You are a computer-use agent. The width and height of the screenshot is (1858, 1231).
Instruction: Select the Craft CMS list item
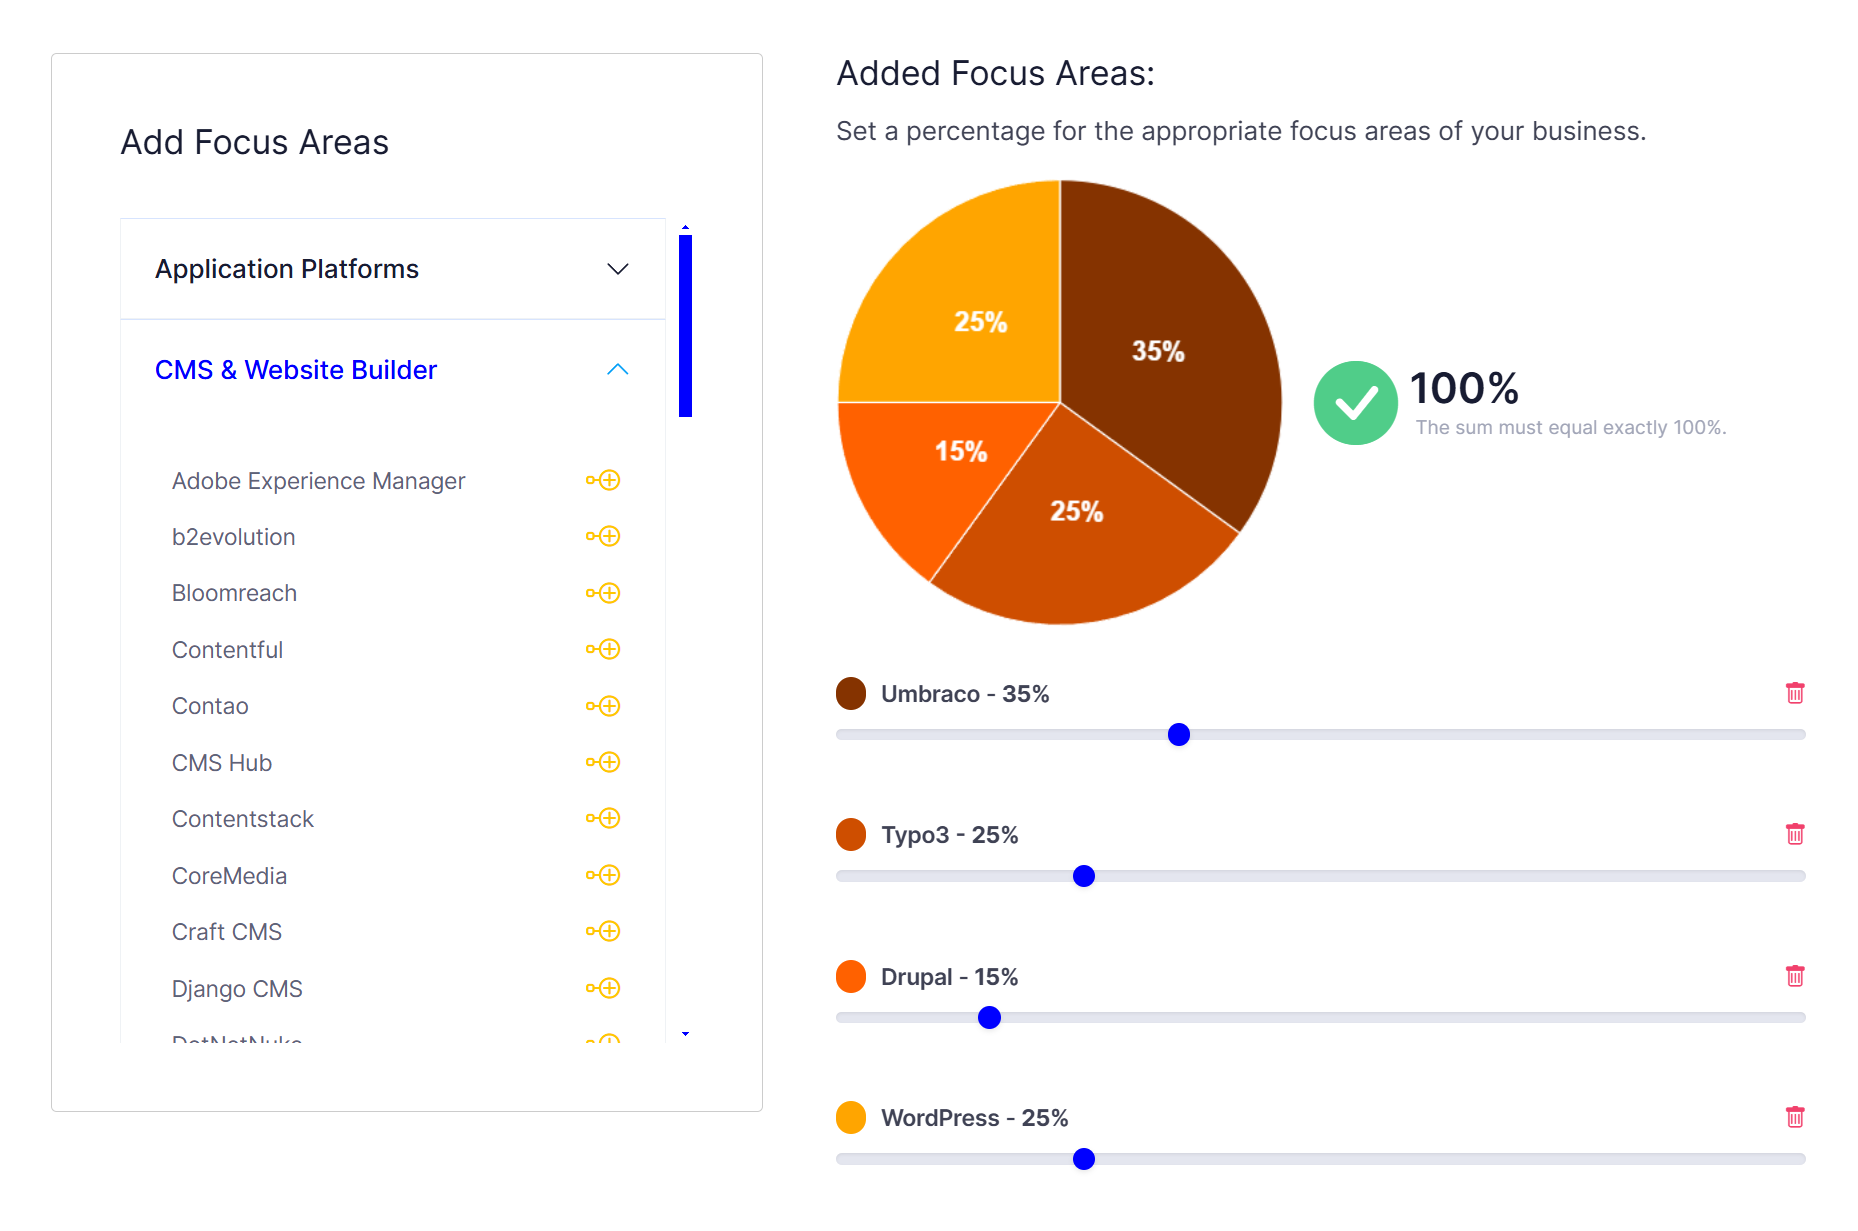tap(227, 932)
